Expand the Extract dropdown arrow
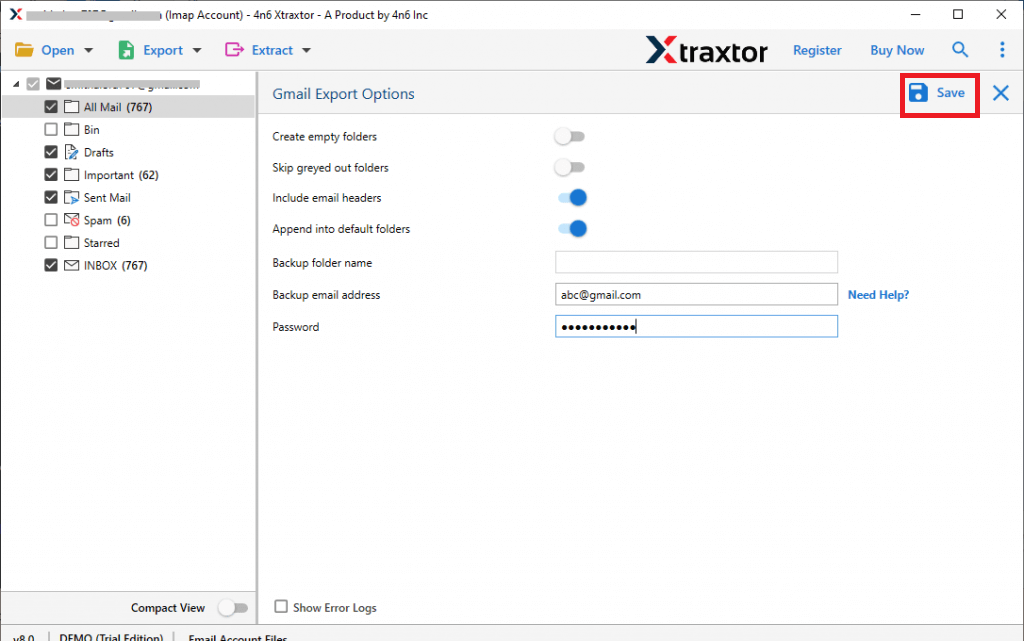The image size is (1024, 641). coord(306,50)
